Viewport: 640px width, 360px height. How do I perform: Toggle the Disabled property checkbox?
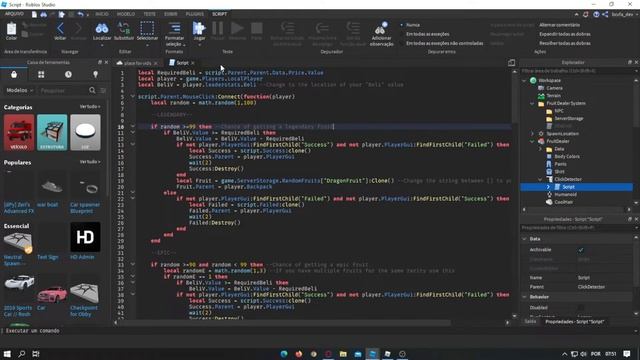click(581, 307)
